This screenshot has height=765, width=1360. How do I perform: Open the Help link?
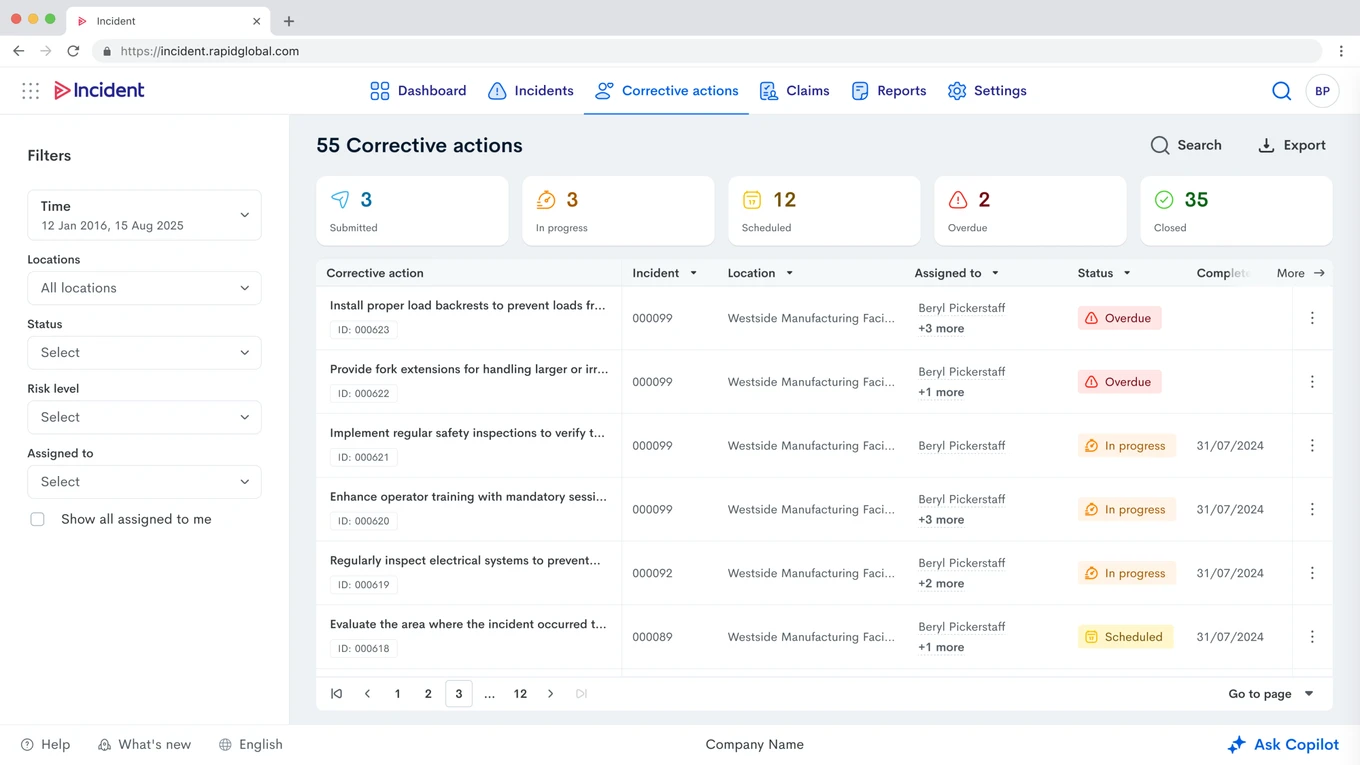coord(46,745)
